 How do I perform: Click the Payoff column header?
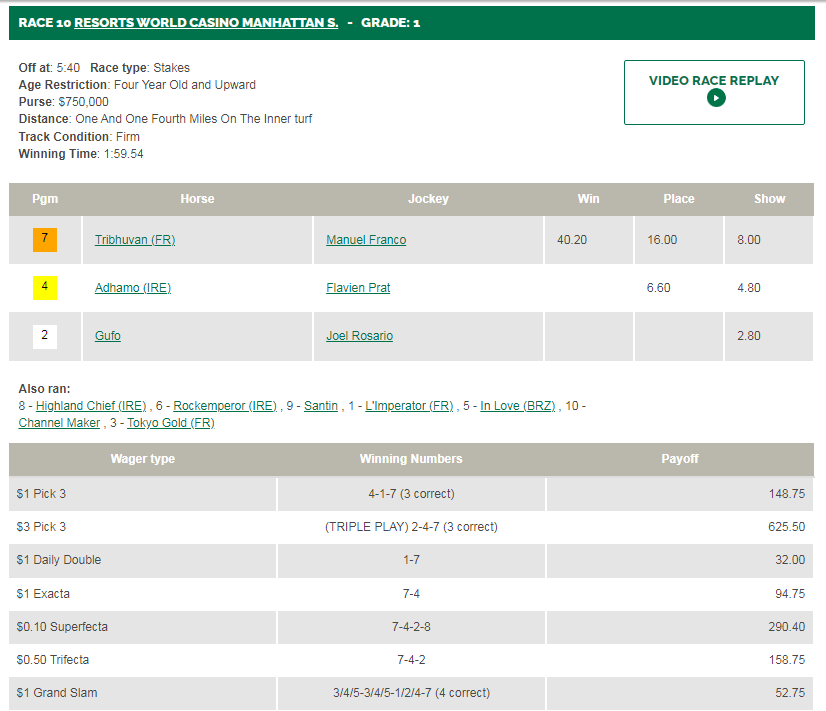point(680,459)
